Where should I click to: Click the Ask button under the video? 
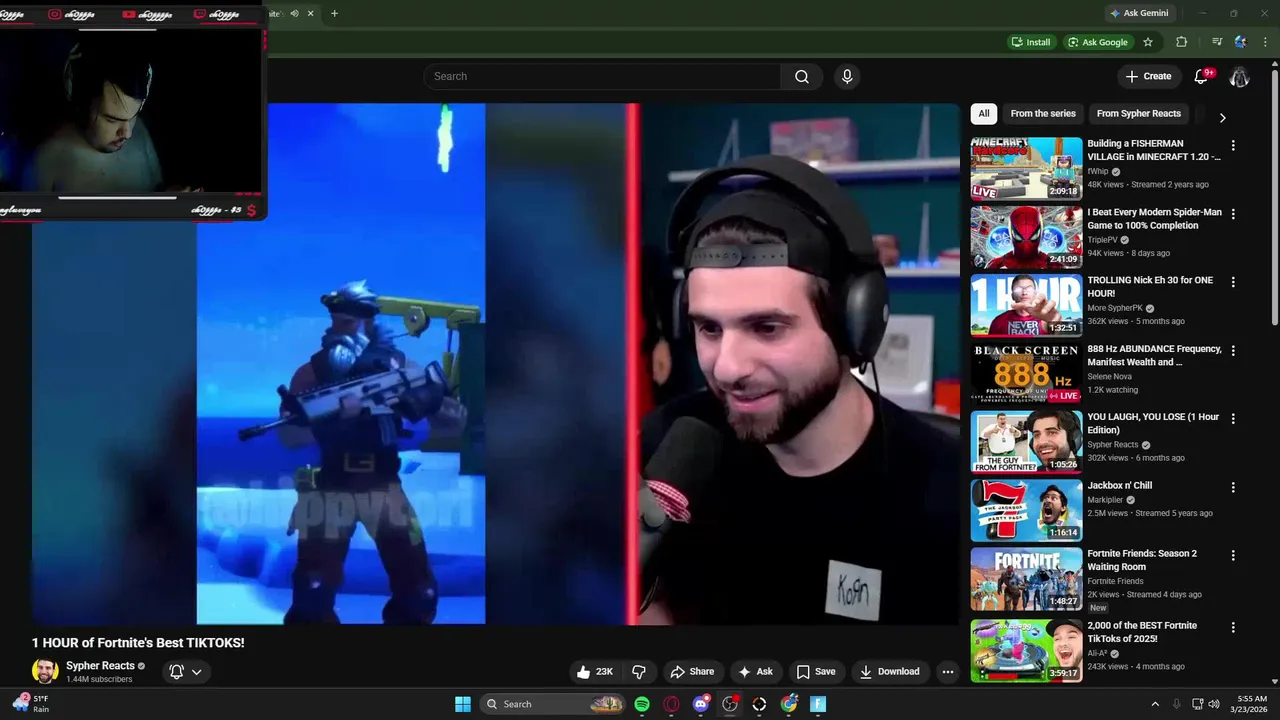[x=755, y=672]
